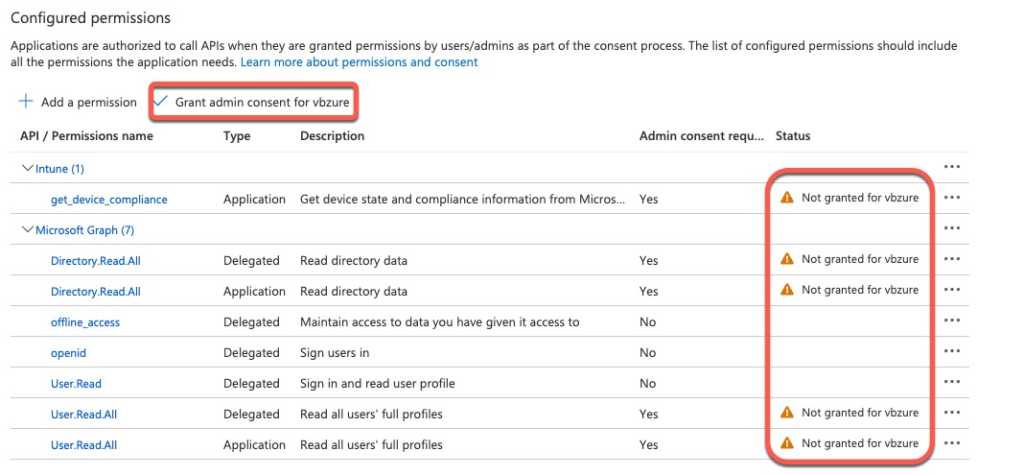The image size is (1024, 475).
Task: Open ellipsis menu for openid row
Action: pyautogui.click(x=952, y=352)
